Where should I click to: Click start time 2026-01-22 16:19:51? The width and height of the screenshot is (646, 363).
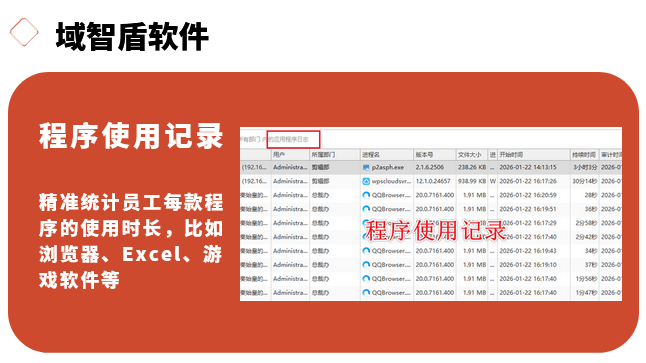coord(528,209)
